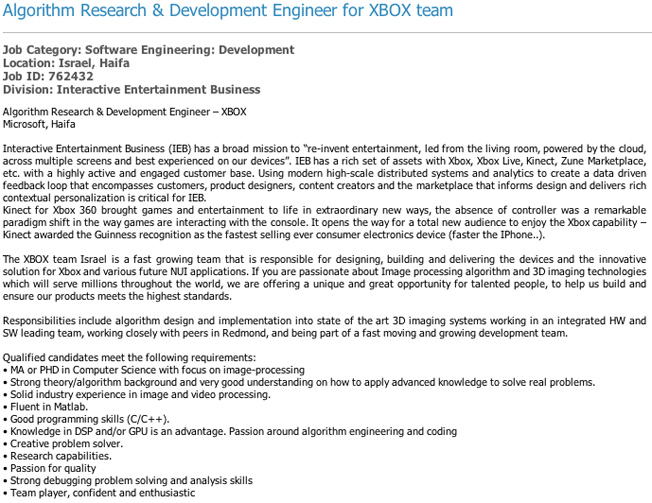This screenshot has height=503, width=652.
Task: Click the 'Knowledge in DSP and/or GPU' bullet
Action: [230, 431]
